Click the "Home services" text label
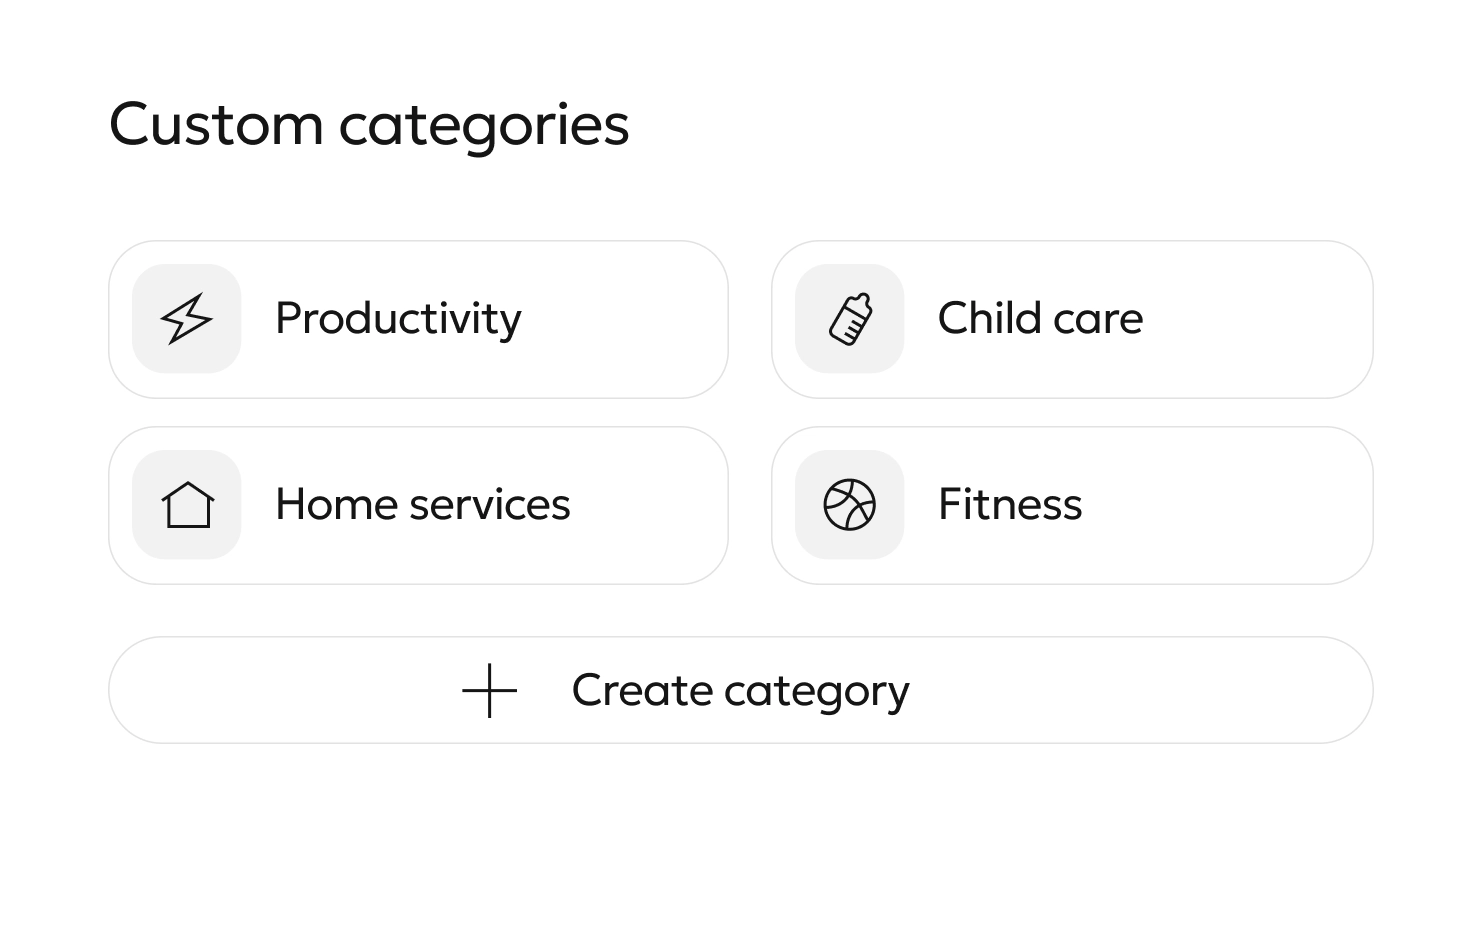Screen dimensions: 1482x930 pyautogui.click(x=422, y=504)
